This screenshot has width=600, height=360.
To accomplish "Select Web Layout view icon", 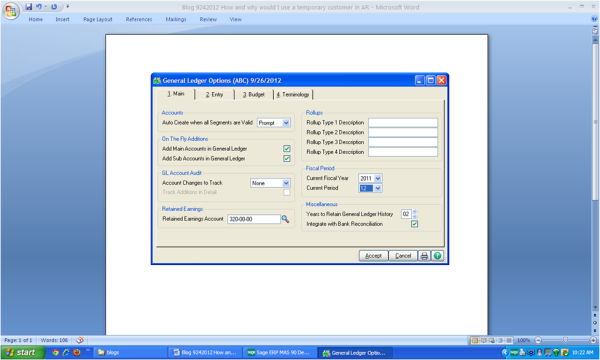I will point(492,340).
